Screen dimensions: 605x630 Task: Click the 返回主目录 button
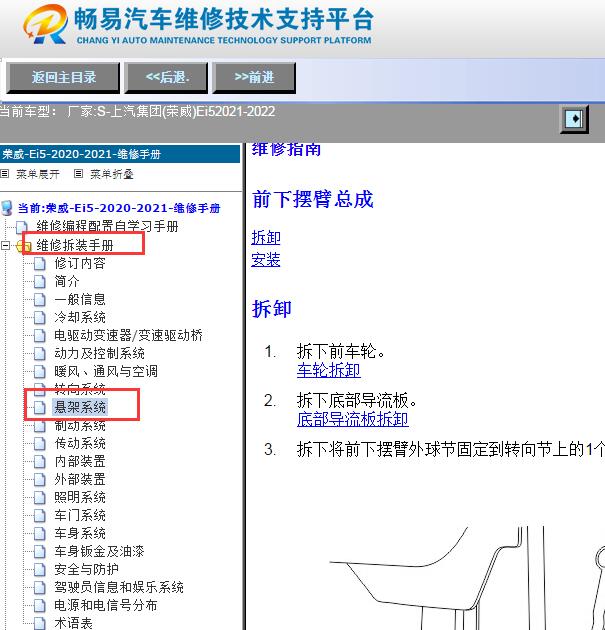click(63, 78)
